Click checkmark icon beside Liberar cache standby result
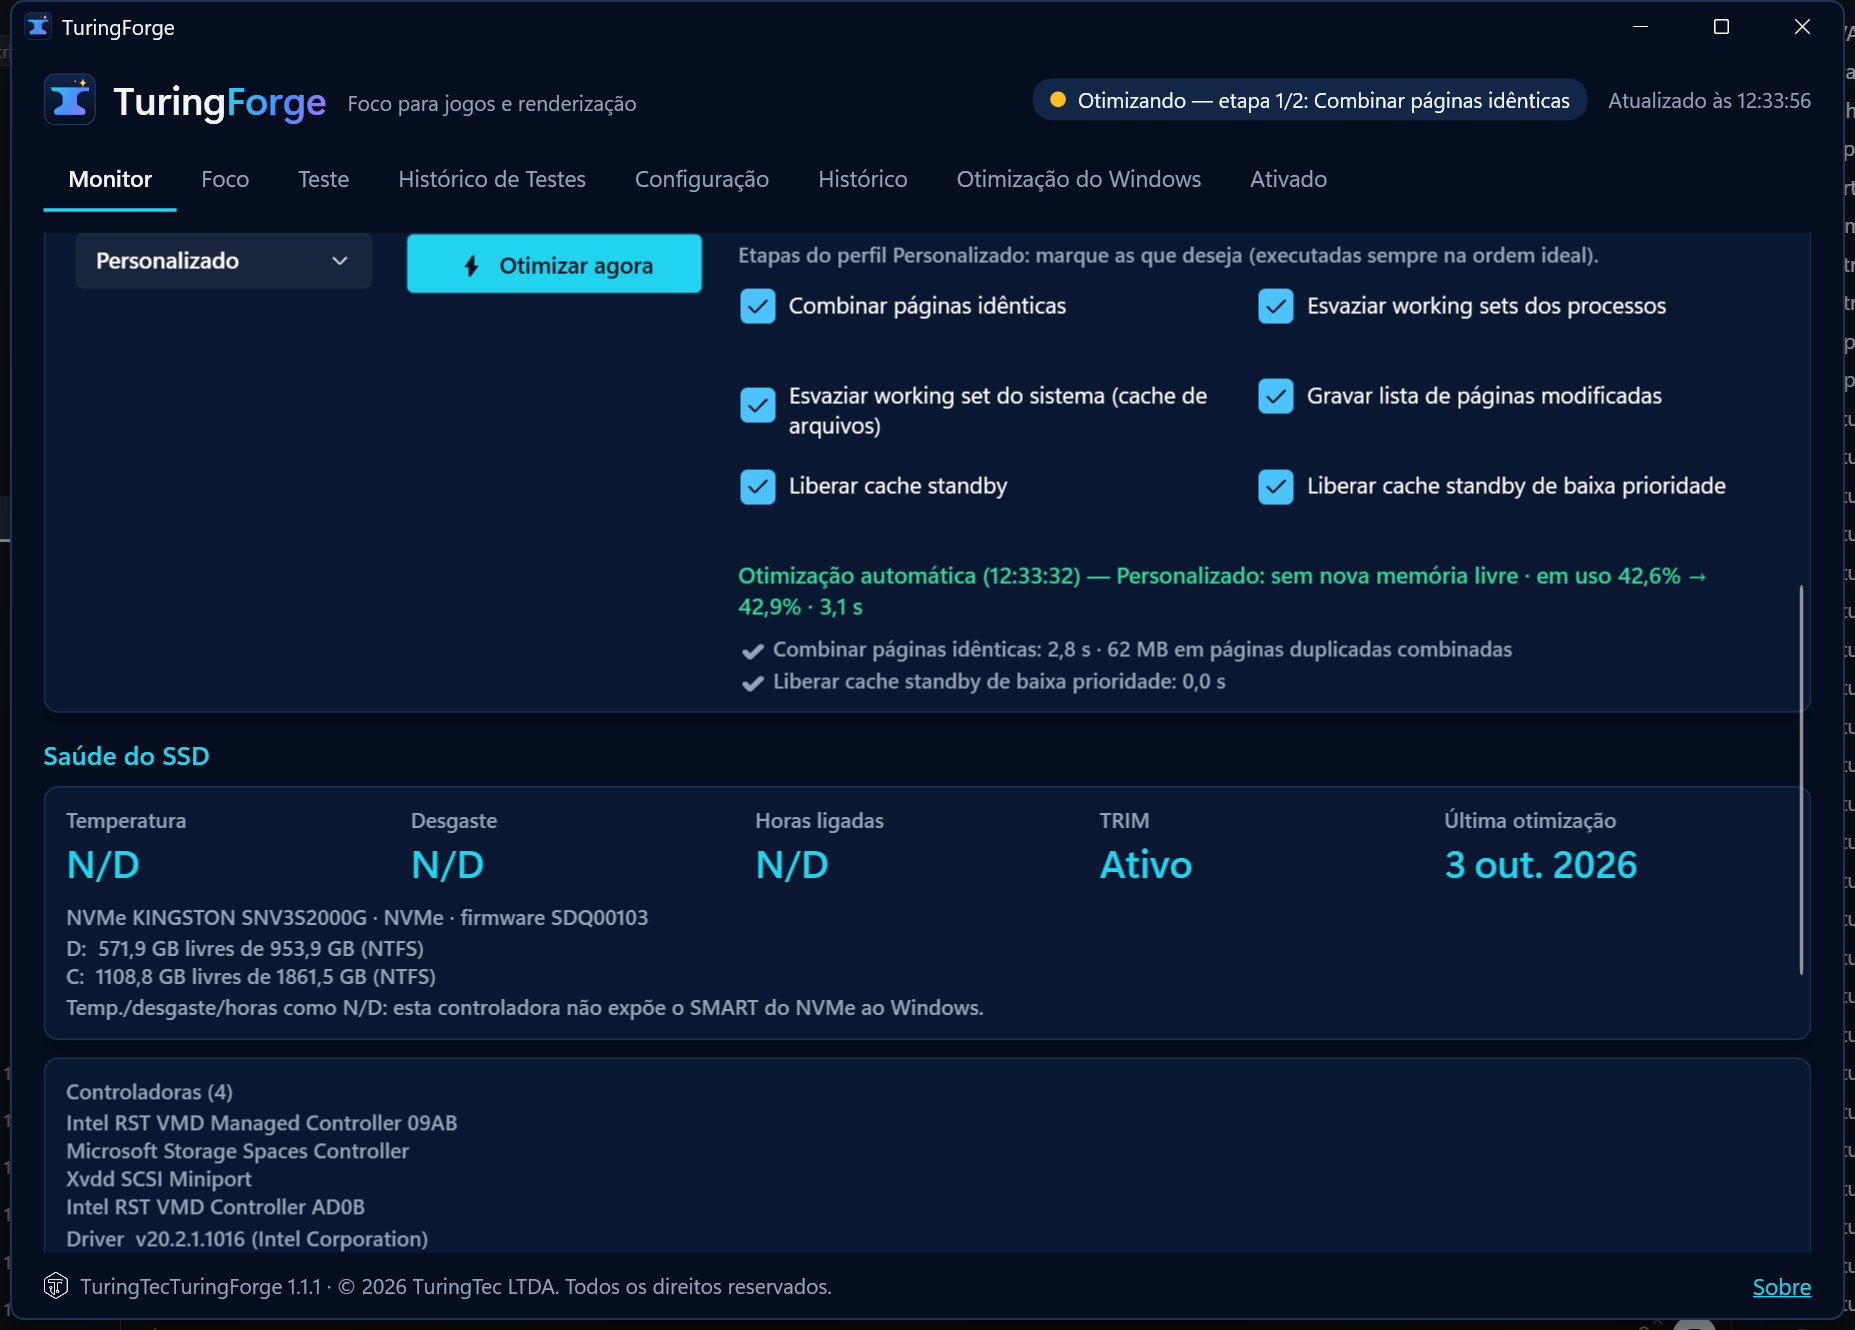Screen dimensions: 1855x1330 (x=753, y=683)
